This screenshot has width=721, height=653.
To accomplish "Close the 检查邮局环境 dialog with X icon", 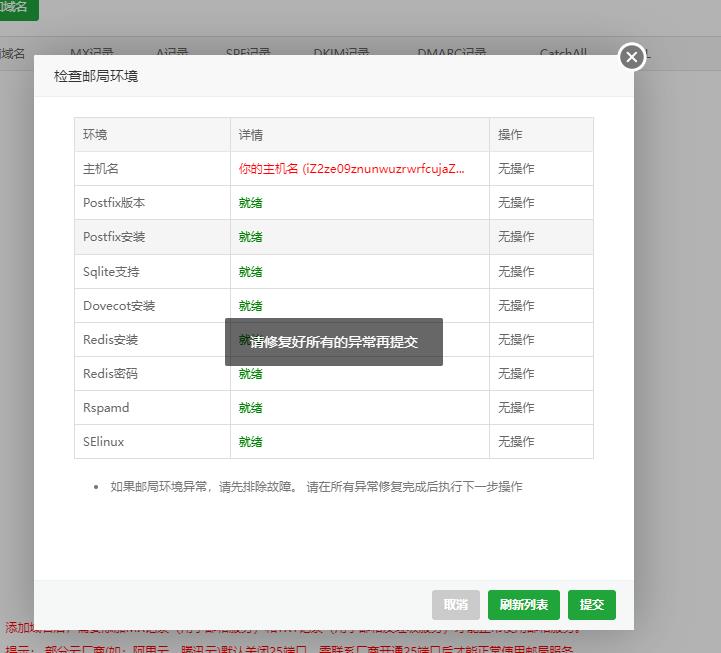I will pyautogui.click(x=631, y=57).
